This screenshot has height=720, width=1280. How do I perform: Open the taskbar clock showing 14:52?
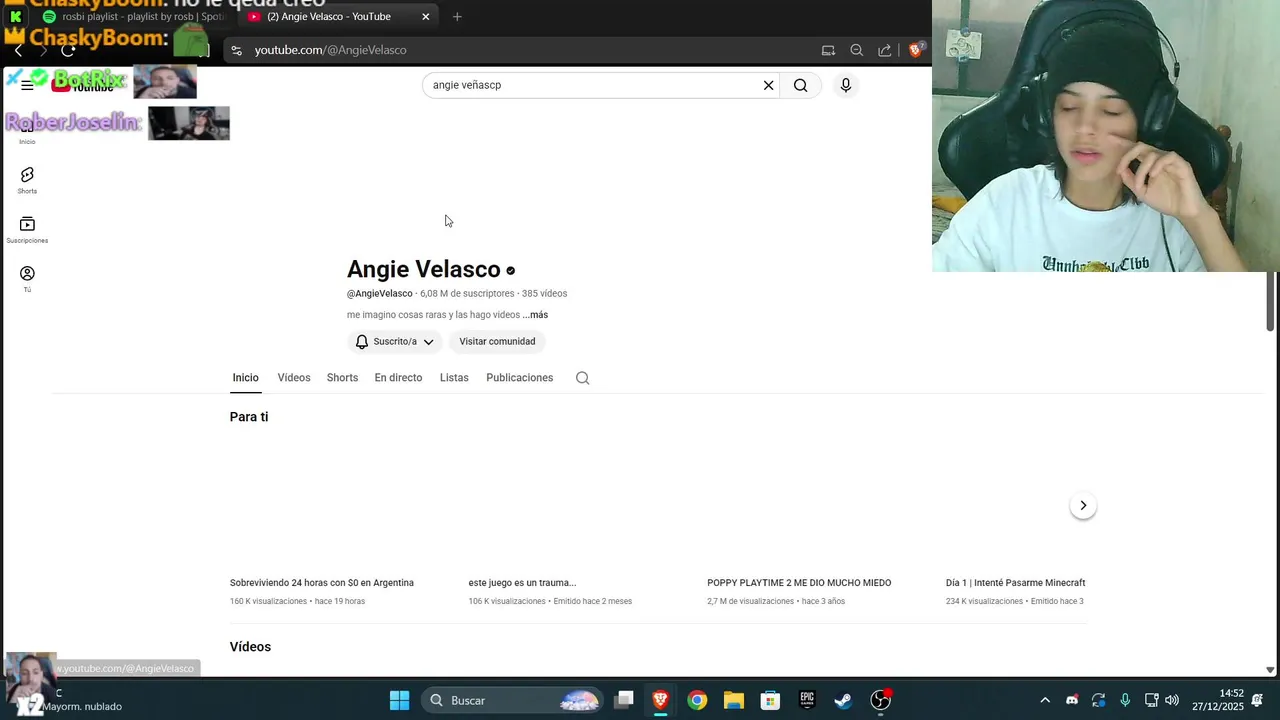click(1217, 700)
